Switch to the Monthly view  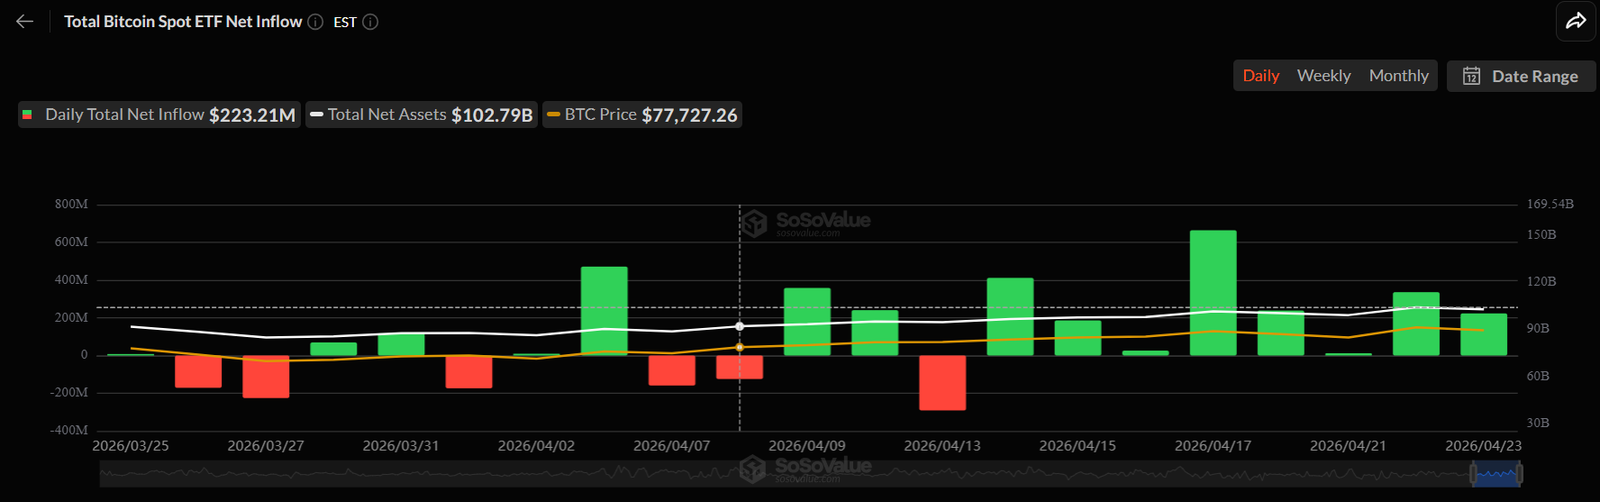pos(1398,76)
